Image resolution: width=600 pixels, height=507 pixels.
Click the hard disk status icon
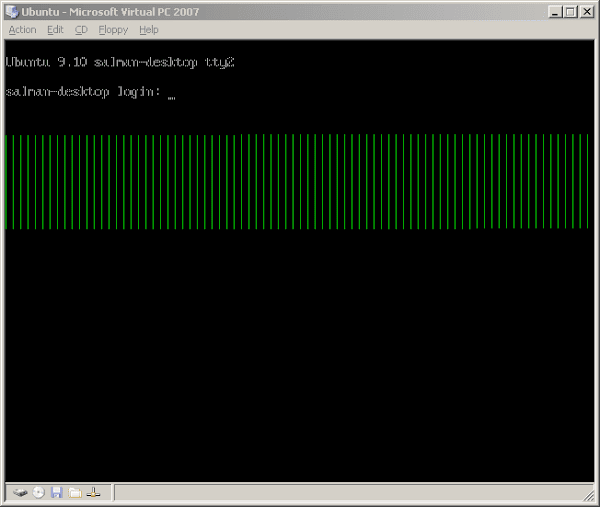(20, 492)
